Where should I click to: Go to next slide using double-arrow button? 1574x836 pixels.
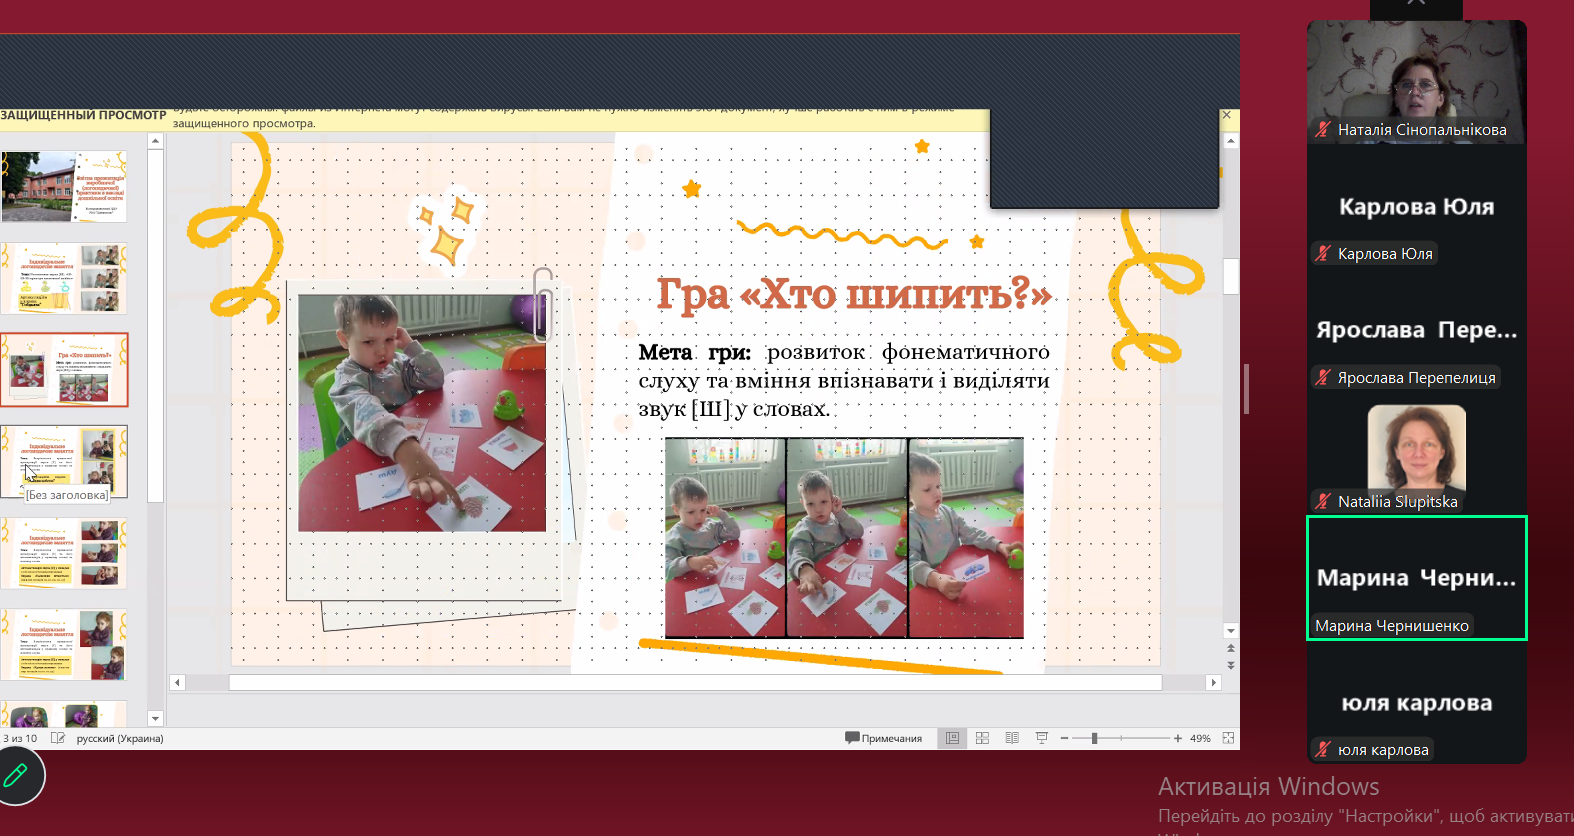coord(1231,665)
